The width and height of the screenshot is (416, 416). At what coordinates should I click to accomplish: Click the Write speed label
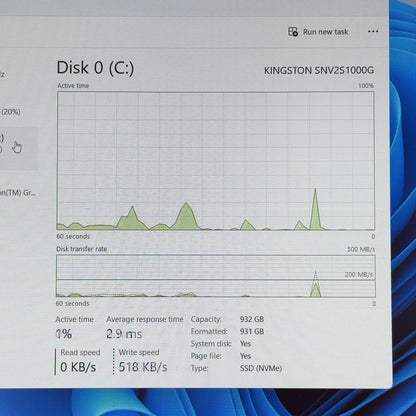pyautogui.click(x=139, y=352)
